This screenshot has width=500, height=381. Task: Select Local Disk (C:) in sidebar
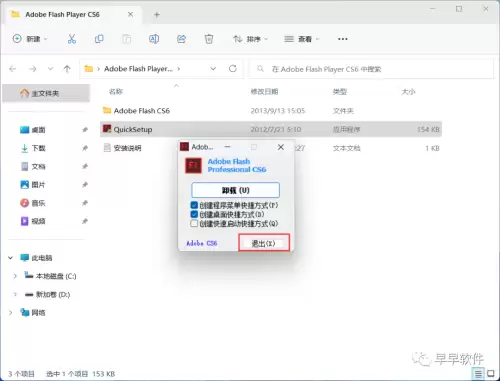coord(50,276)
